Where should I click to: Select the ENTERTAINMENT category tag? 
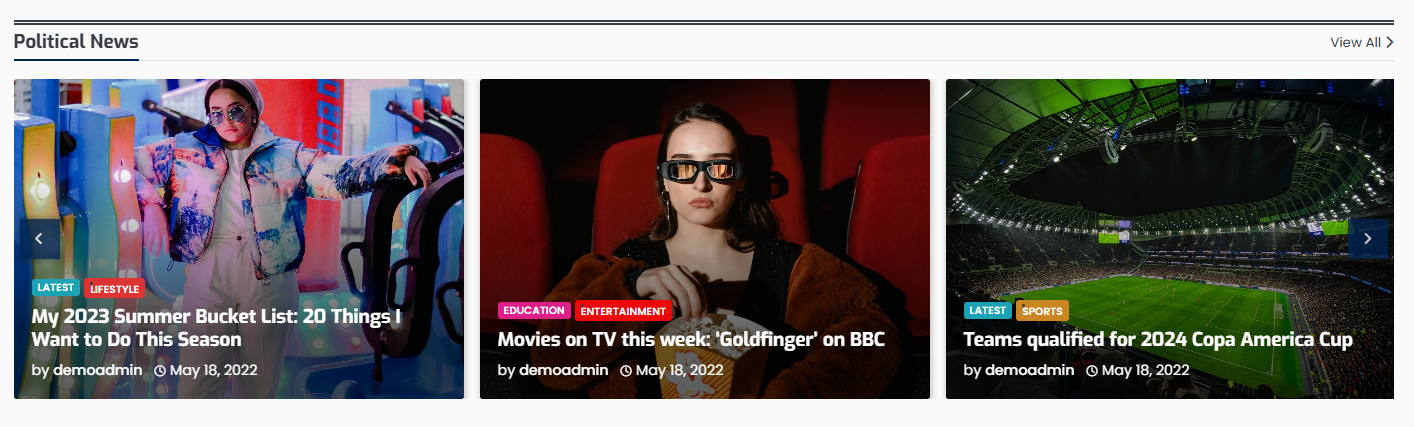623,311
